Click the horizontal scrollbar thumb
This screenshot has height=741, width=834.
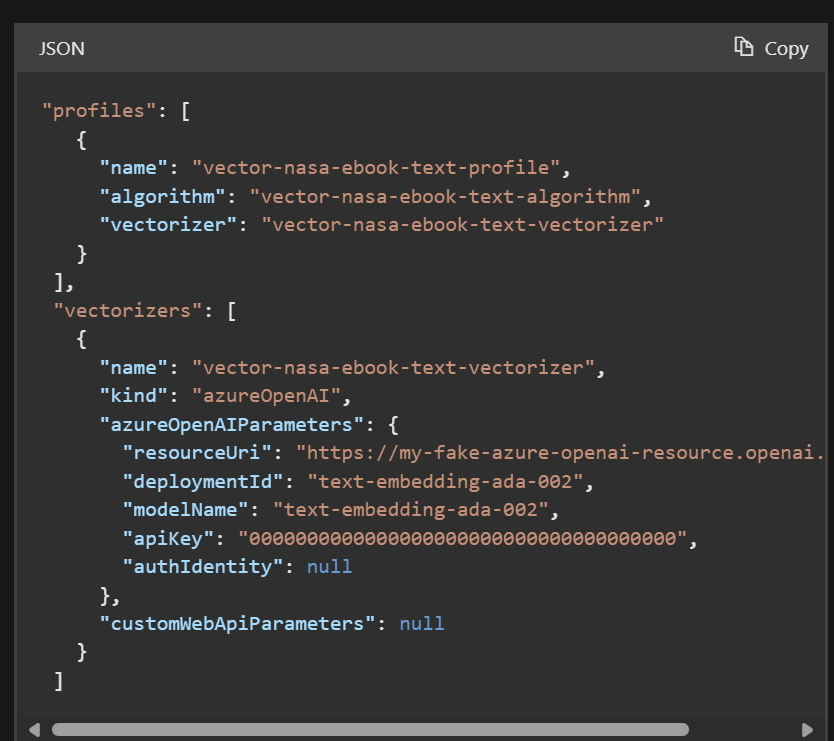(x=370, y=729)
